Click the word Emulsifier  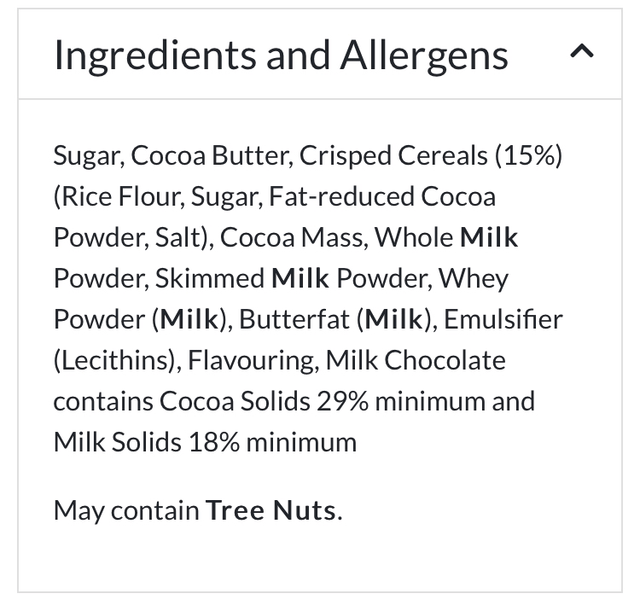(502, 319)
